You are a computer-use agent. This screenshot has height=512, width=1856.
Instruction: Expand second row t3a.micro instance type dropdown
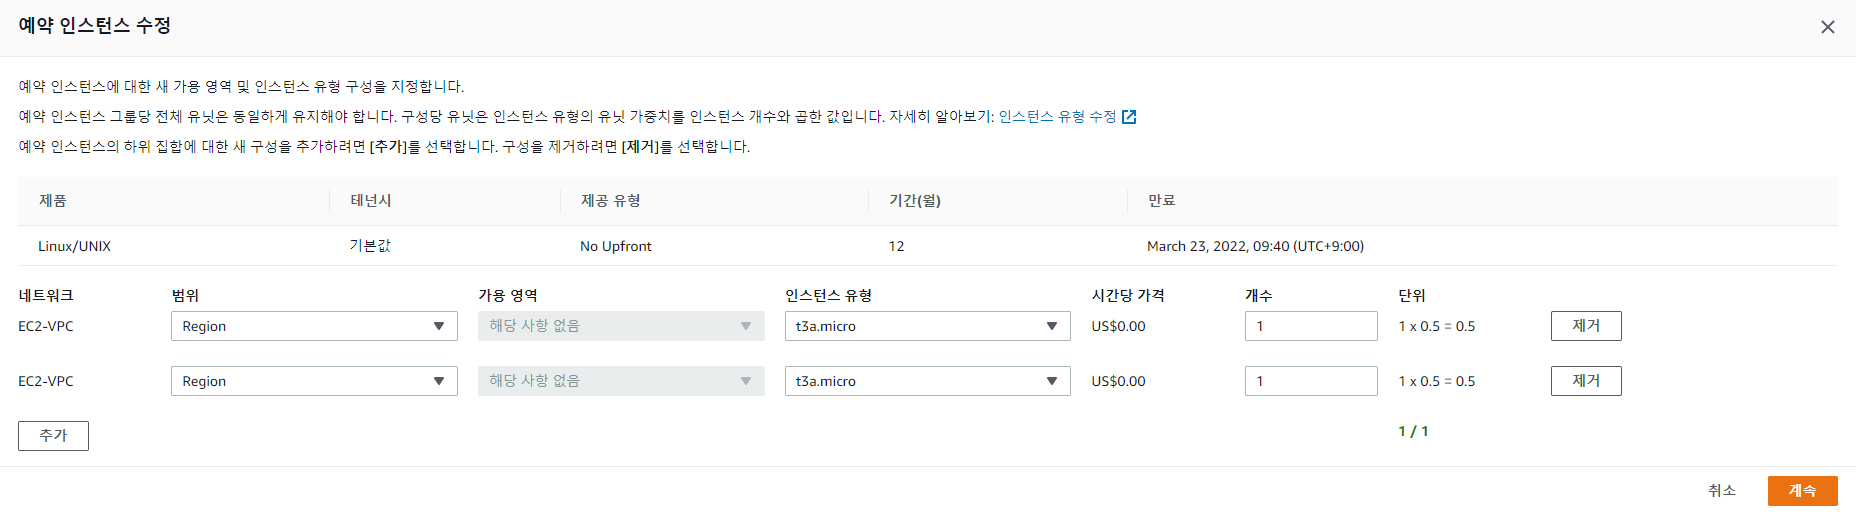coord(927,381)
